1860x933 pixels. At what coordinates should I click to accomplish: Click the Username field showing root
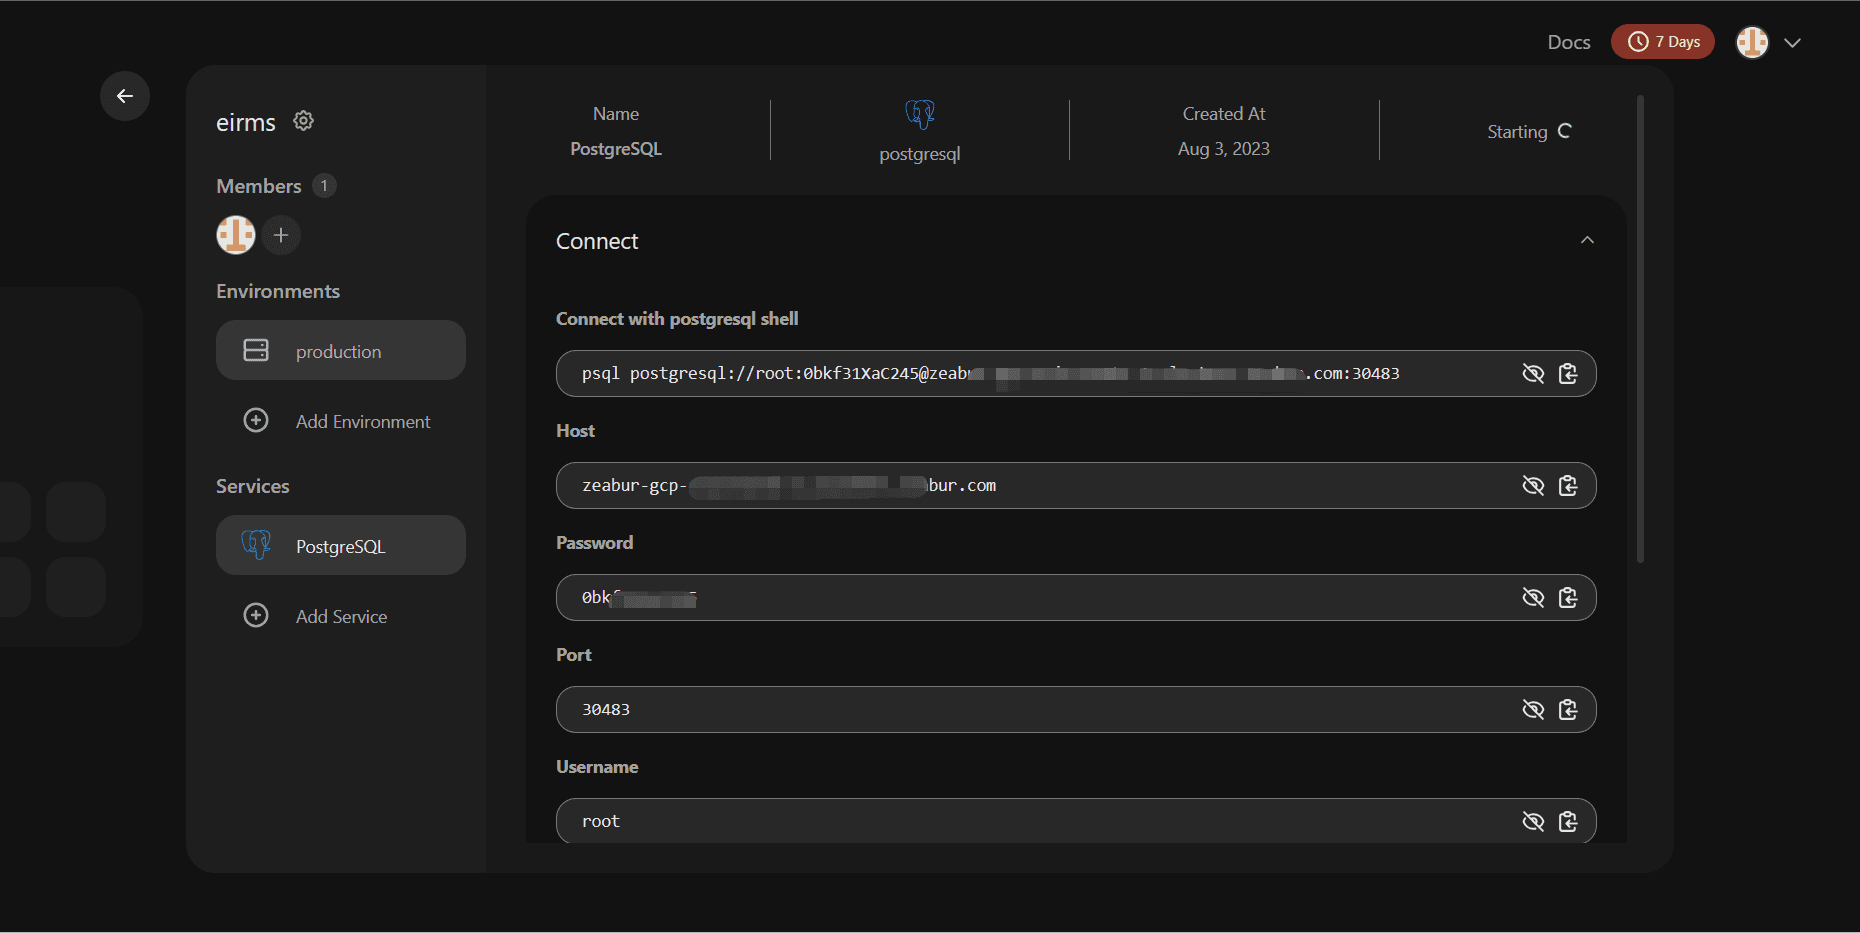pyautogui.click(x=1076, y=821)
